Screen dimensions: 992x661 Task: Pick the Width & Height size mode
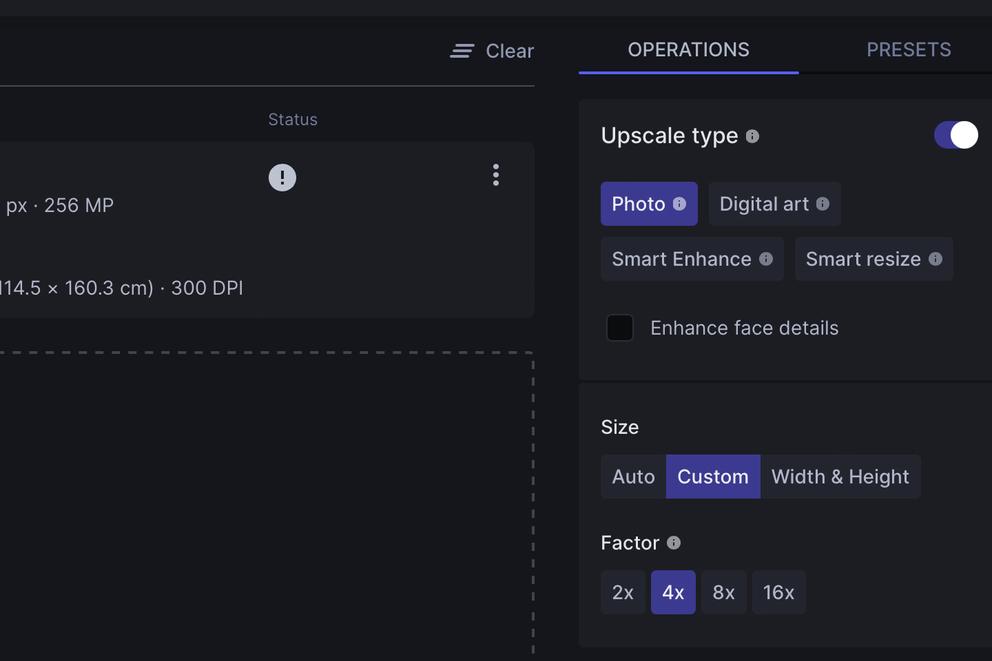coord(840,477)
